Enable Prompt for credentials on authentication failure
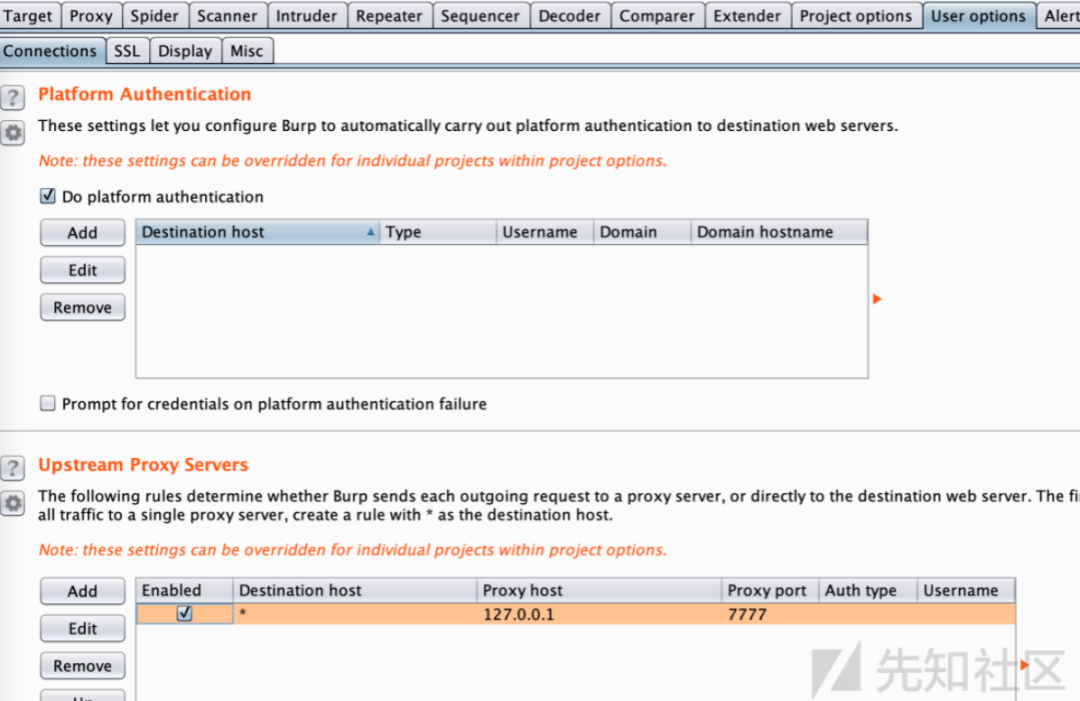This screenshot has width=1080, height=701. point(48,404)
